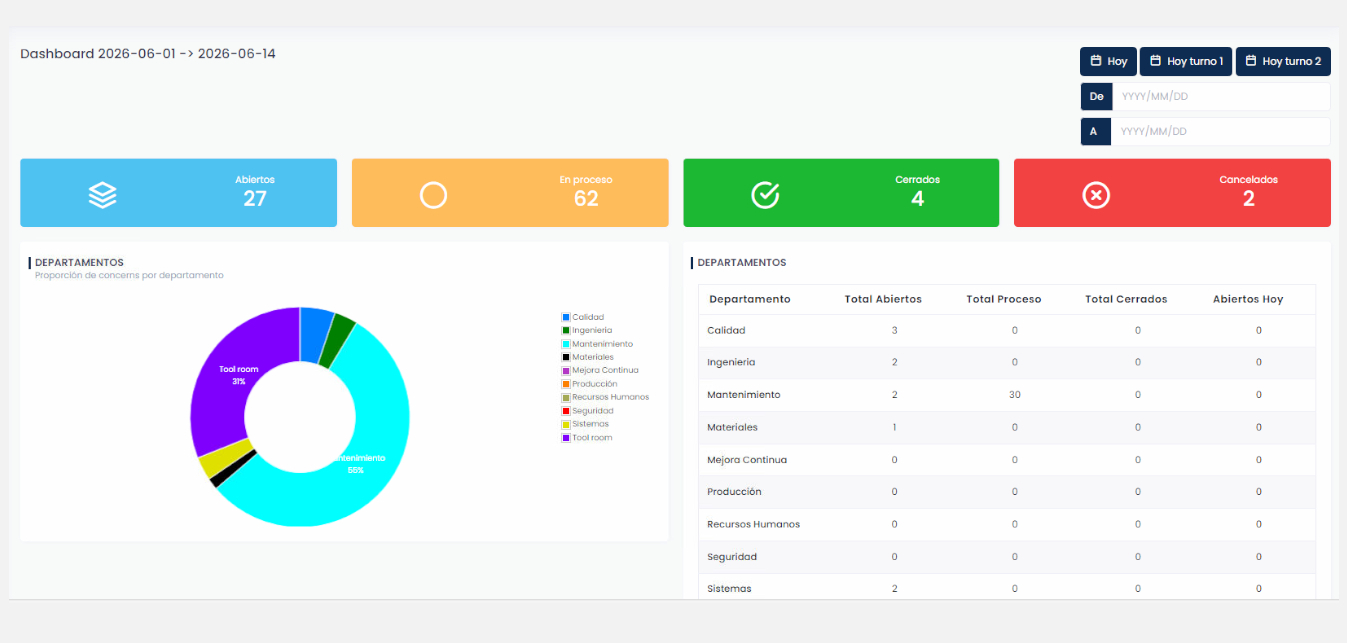Click the checkmark icon in Cerrados card
The image size is (1347, 643).
pyautogui.click(x=765, y=195)
